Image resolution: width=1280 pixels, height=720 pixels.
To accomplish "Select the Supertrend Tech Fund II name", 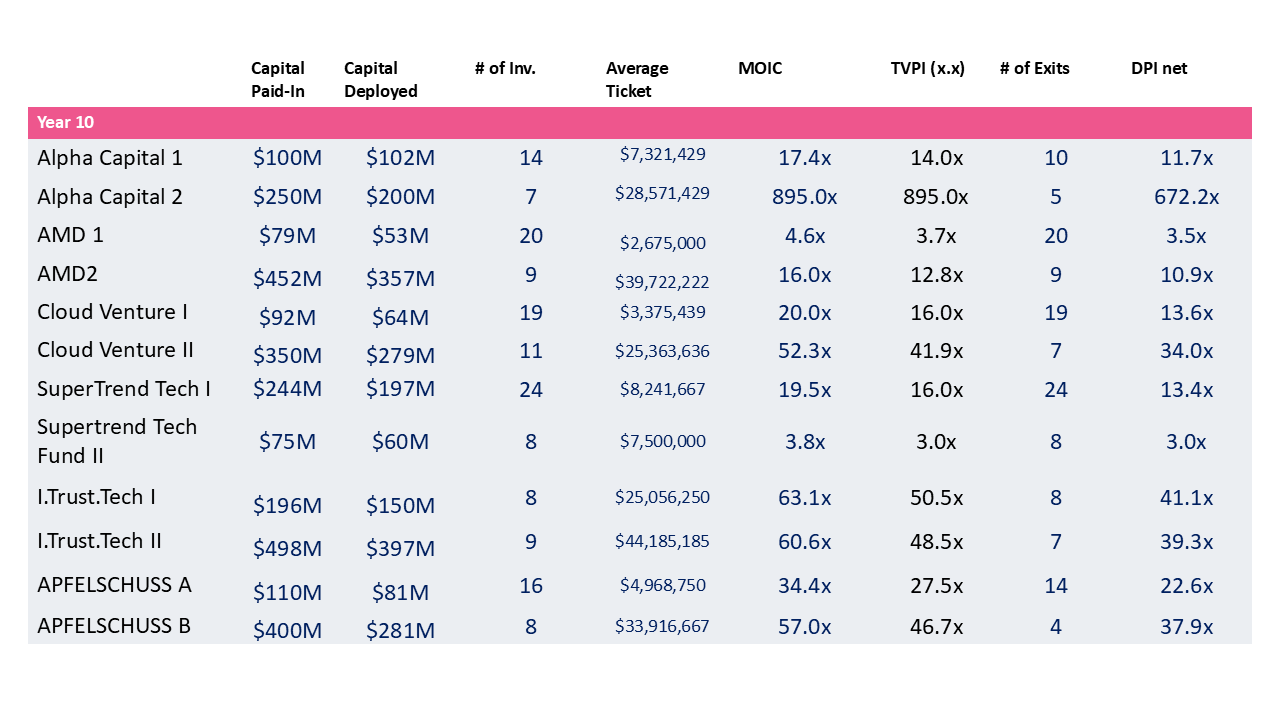I will (117, 441).
